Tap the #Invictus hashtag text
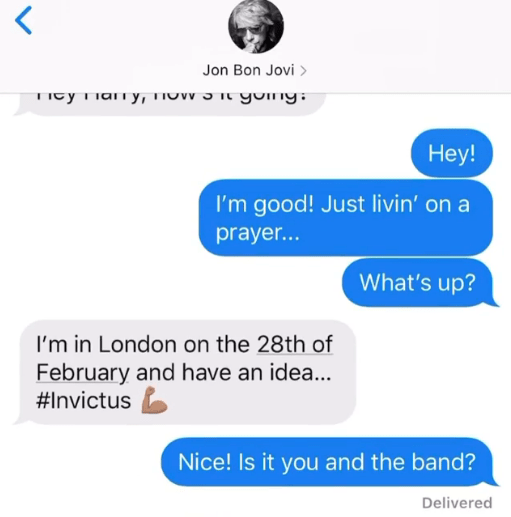The width and height of the screenshot is (511, 517). click(83, 400)
